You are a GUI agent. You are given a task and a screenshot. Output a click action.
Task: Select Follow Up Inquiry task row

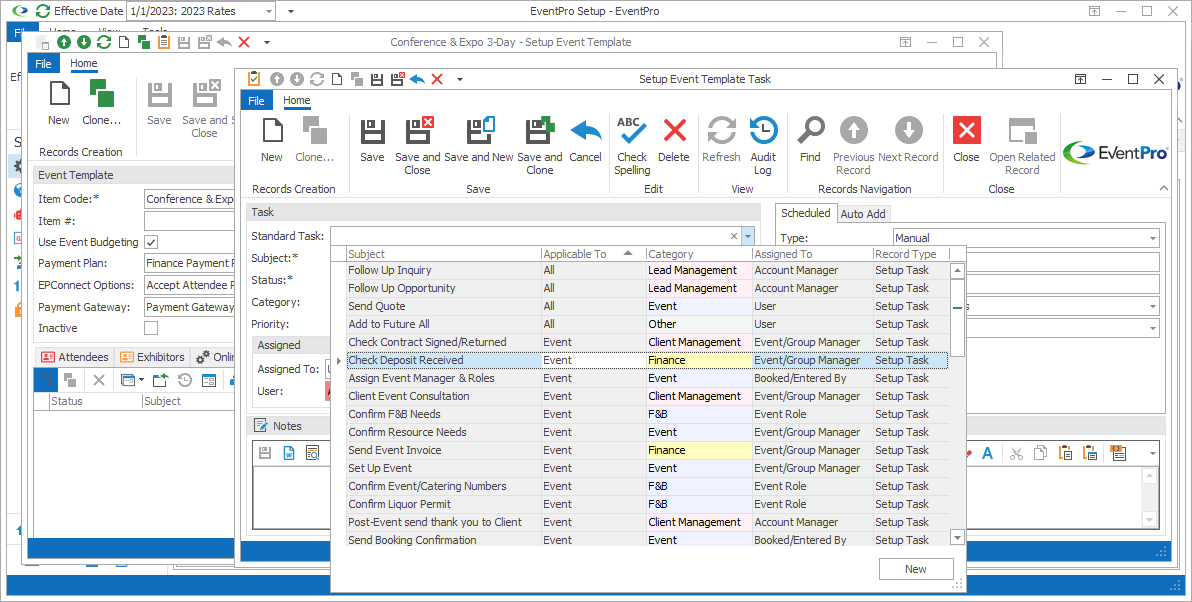click(x=647, y=270)
